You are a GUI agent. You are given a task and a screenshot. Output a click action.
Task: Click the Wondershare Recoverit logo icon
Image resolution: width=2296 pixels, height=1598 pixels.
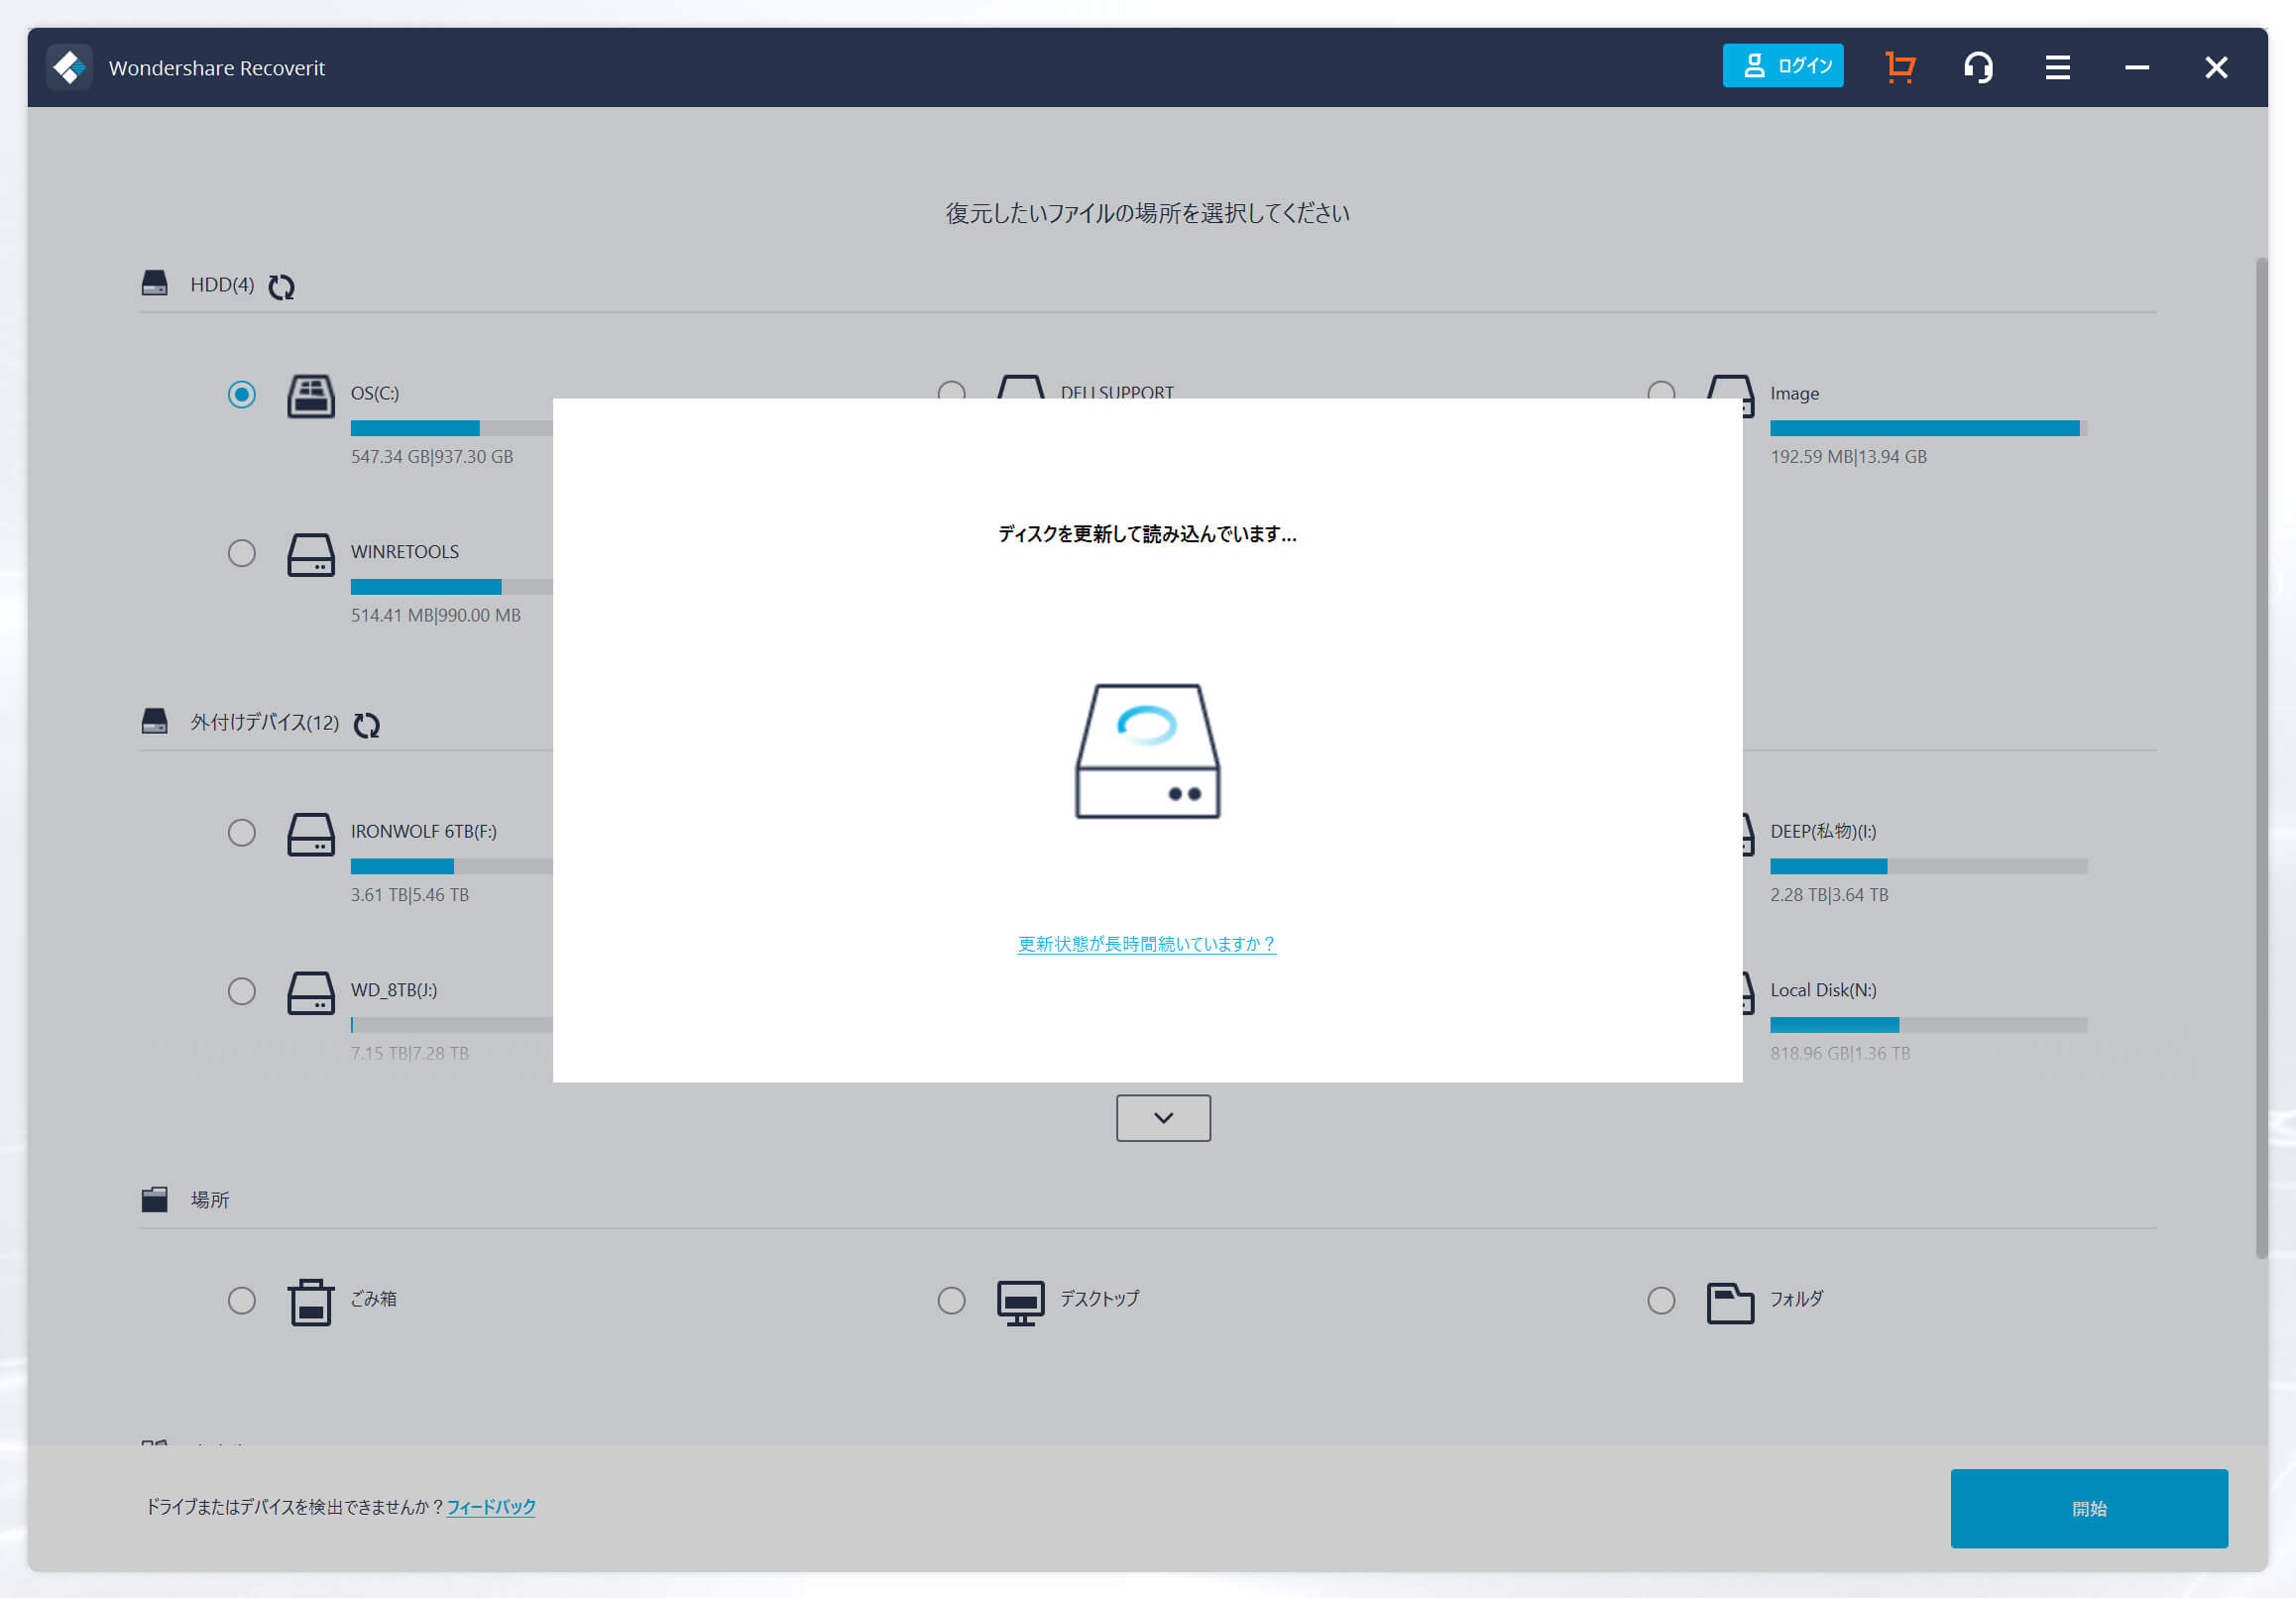[69, 67]
